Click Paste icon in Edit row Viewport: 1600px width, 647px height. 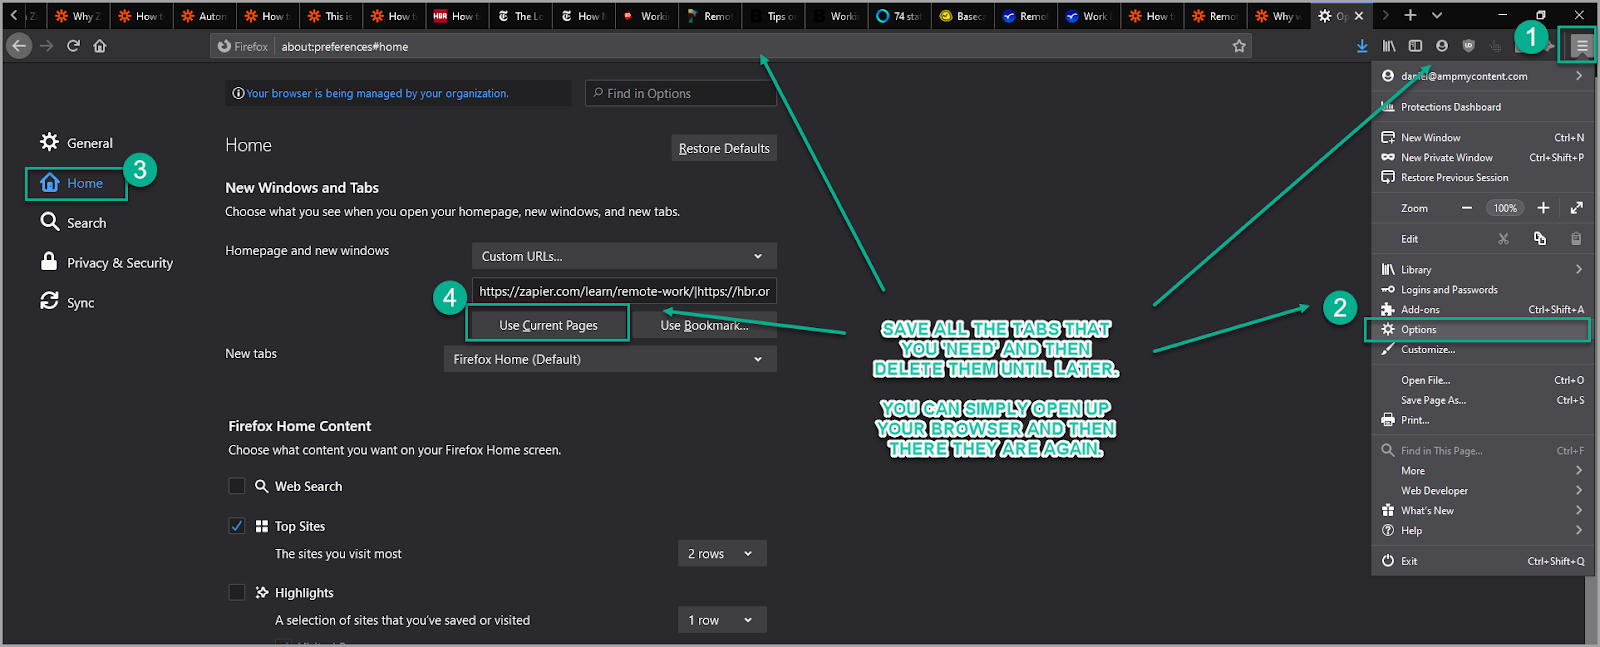[1576, 239]
